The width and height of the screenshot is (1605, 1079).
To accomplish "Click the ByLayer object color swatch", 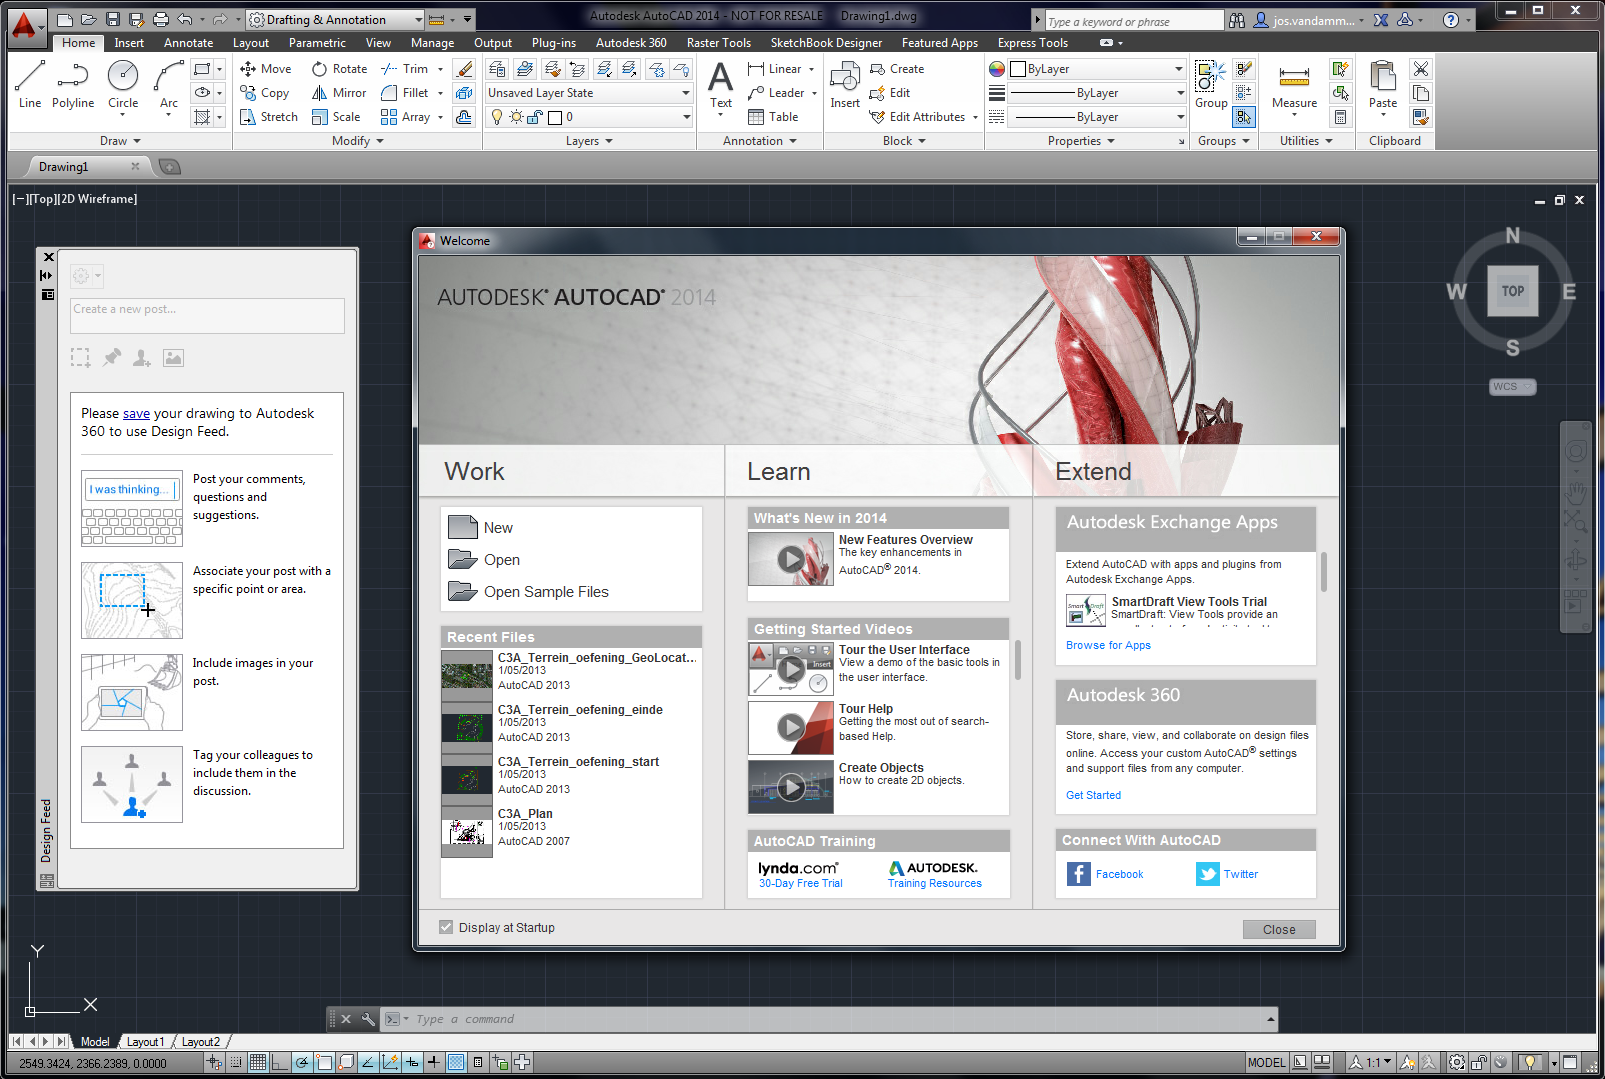I will 1018,69.
